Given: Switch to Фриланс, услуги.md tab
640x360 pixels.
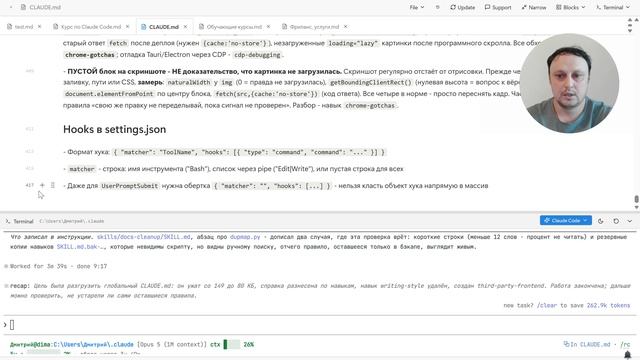Looking at the screenshot, I should tap(311, 27).
